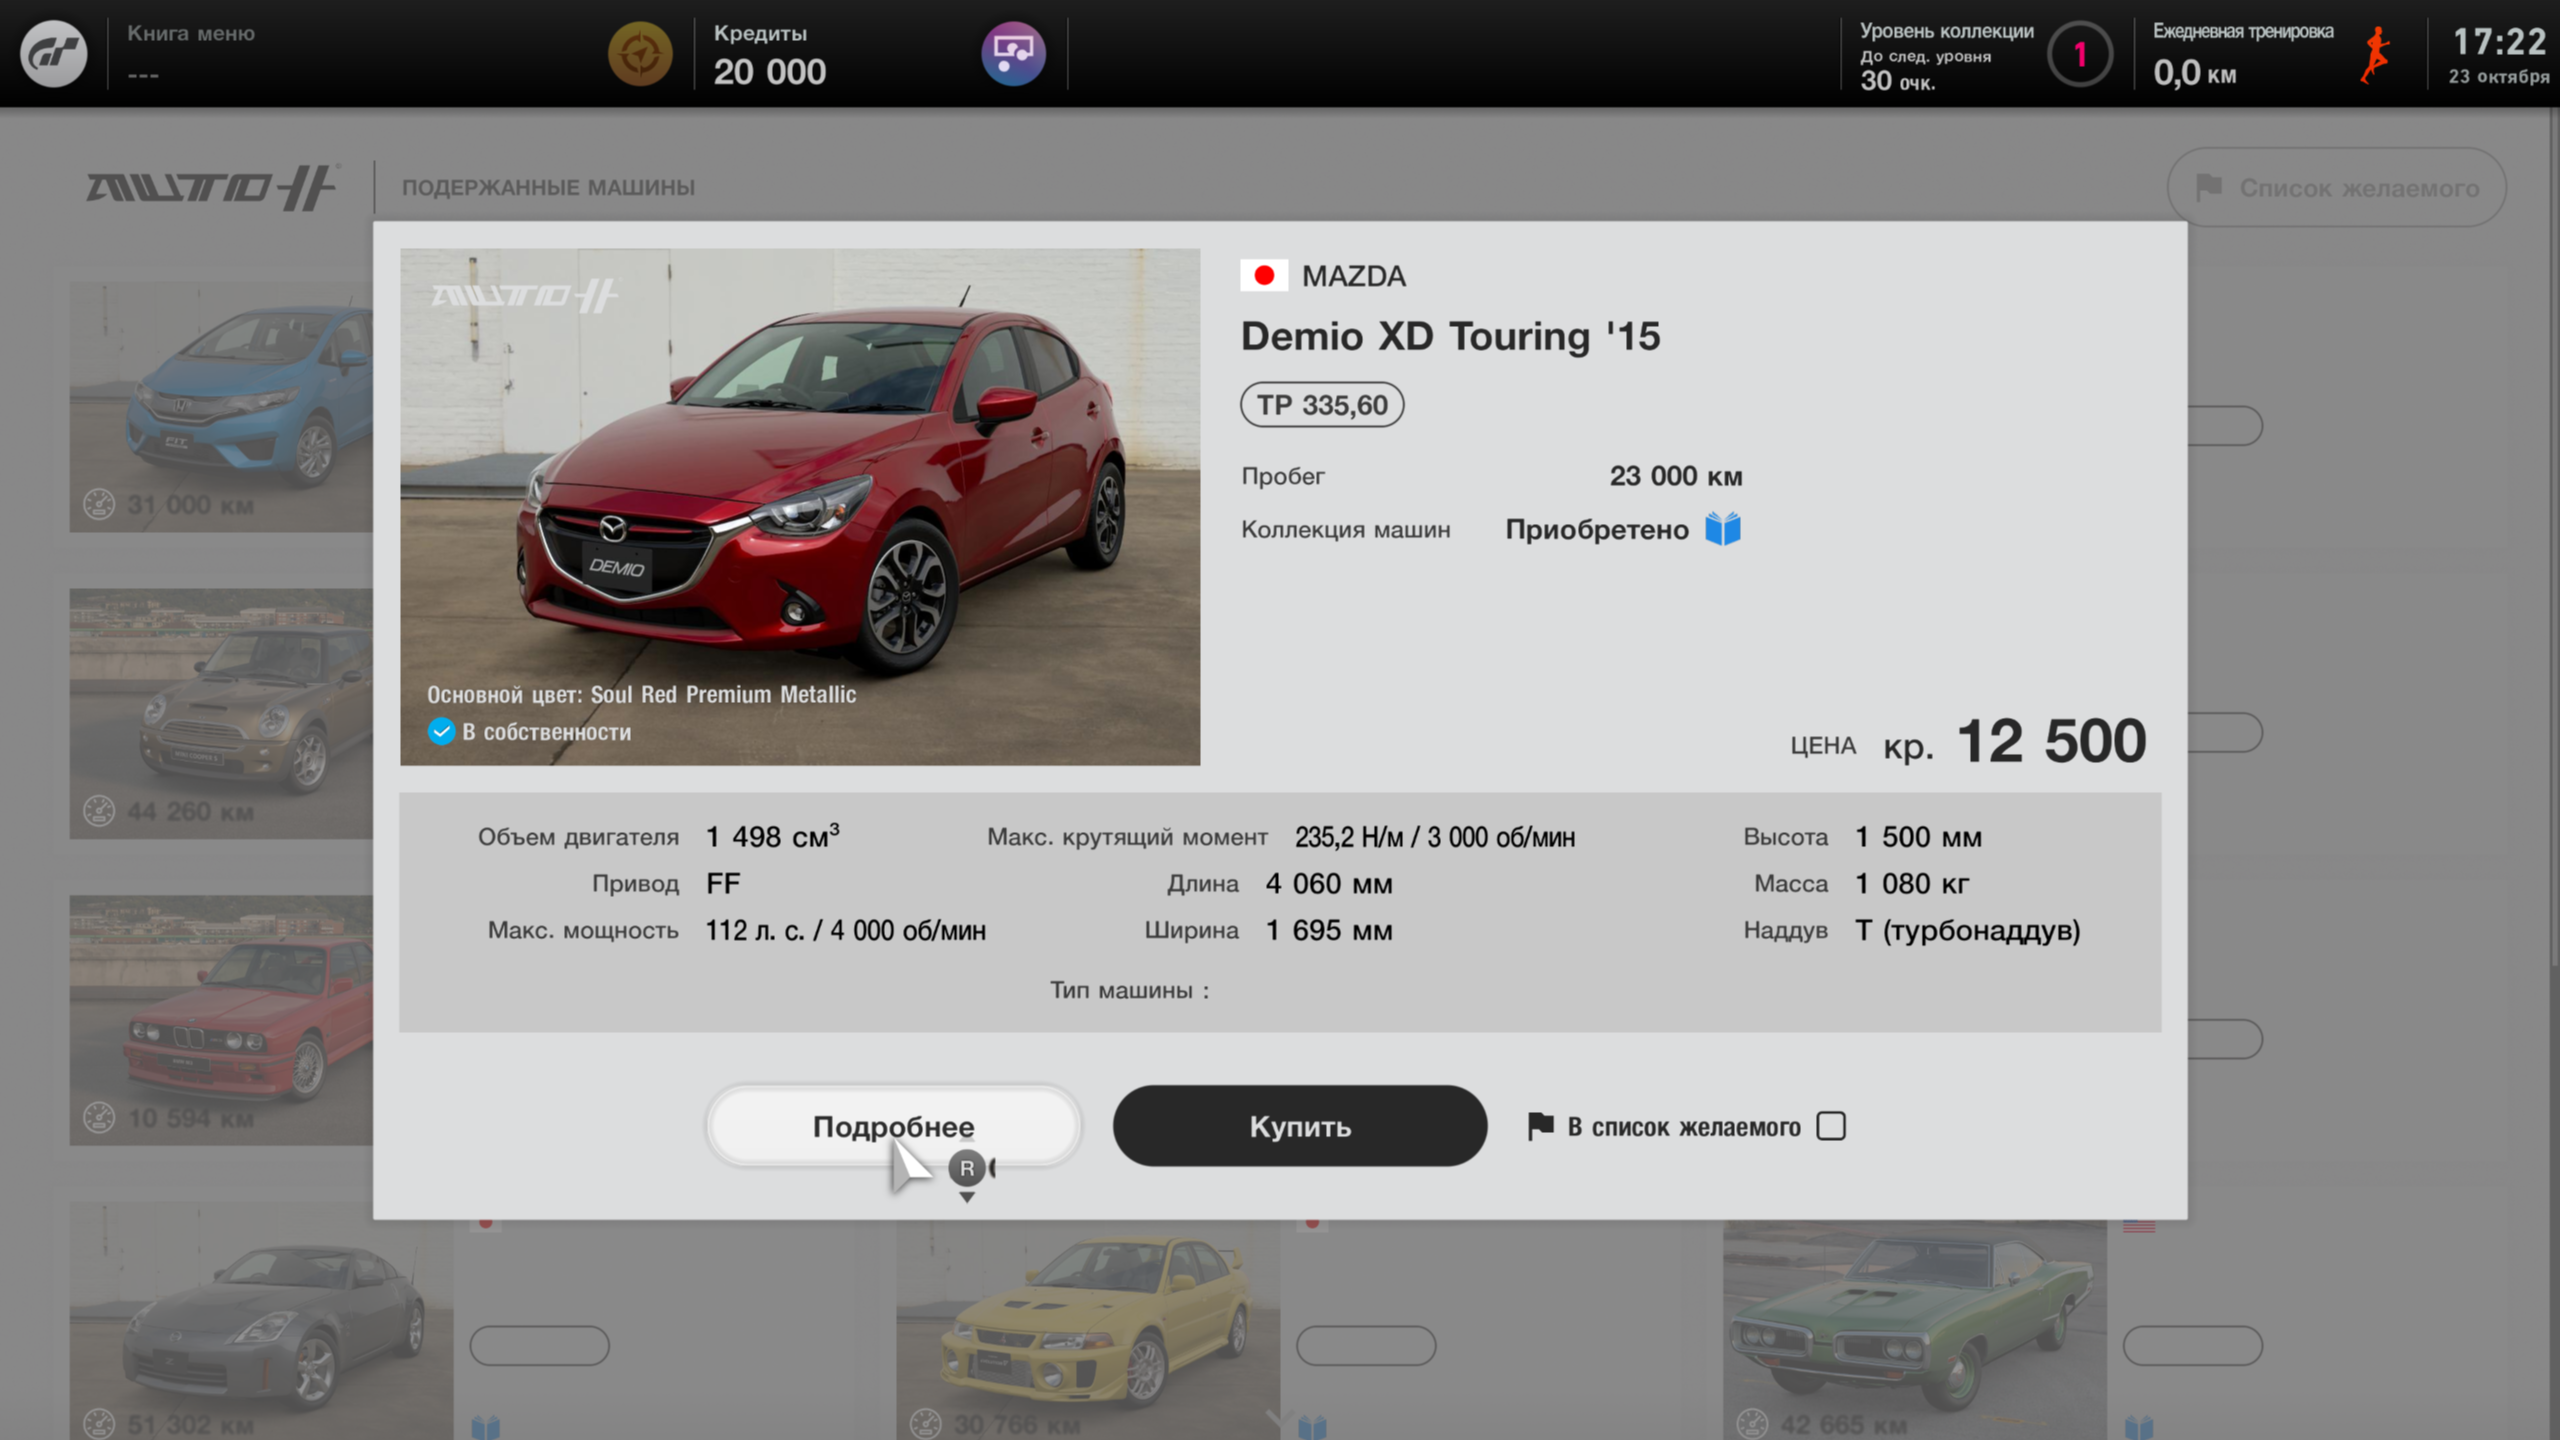Click the blue car collection book icon

[1723, 529]
